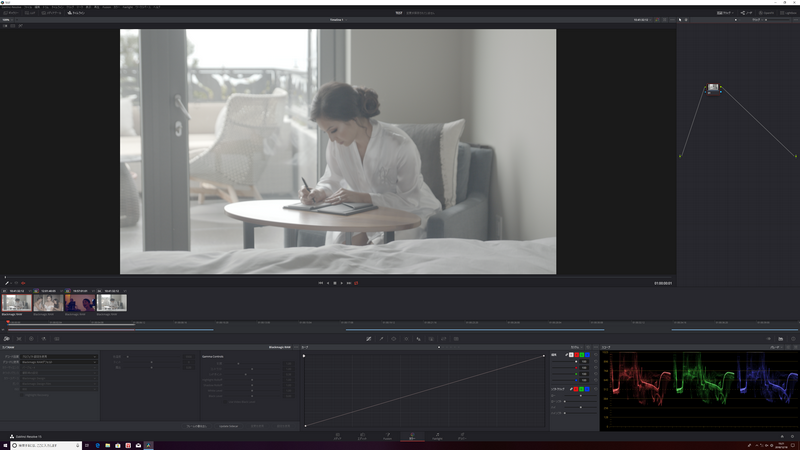
Task: Toggle the Media Pool panel
Action: (52, 13)
